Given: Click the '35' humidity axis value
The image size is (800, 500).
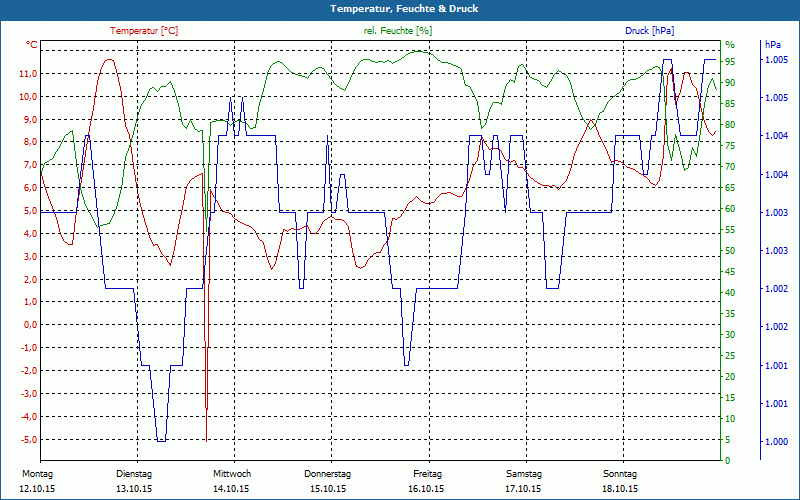Looking at the screenshot, I should point(730,314).
